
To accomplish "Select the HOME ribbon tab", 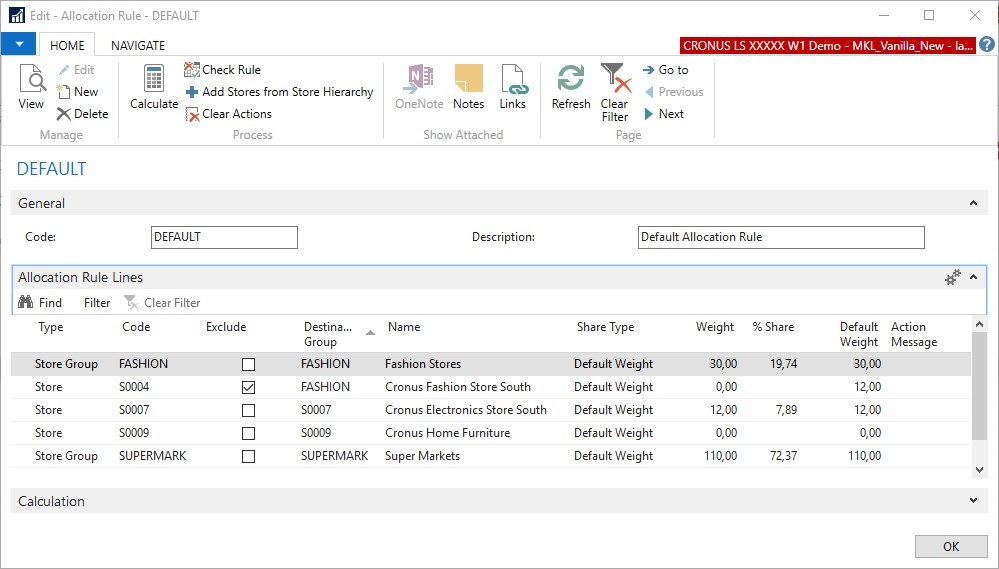I will pyautogui.click(x=67, y=45).
